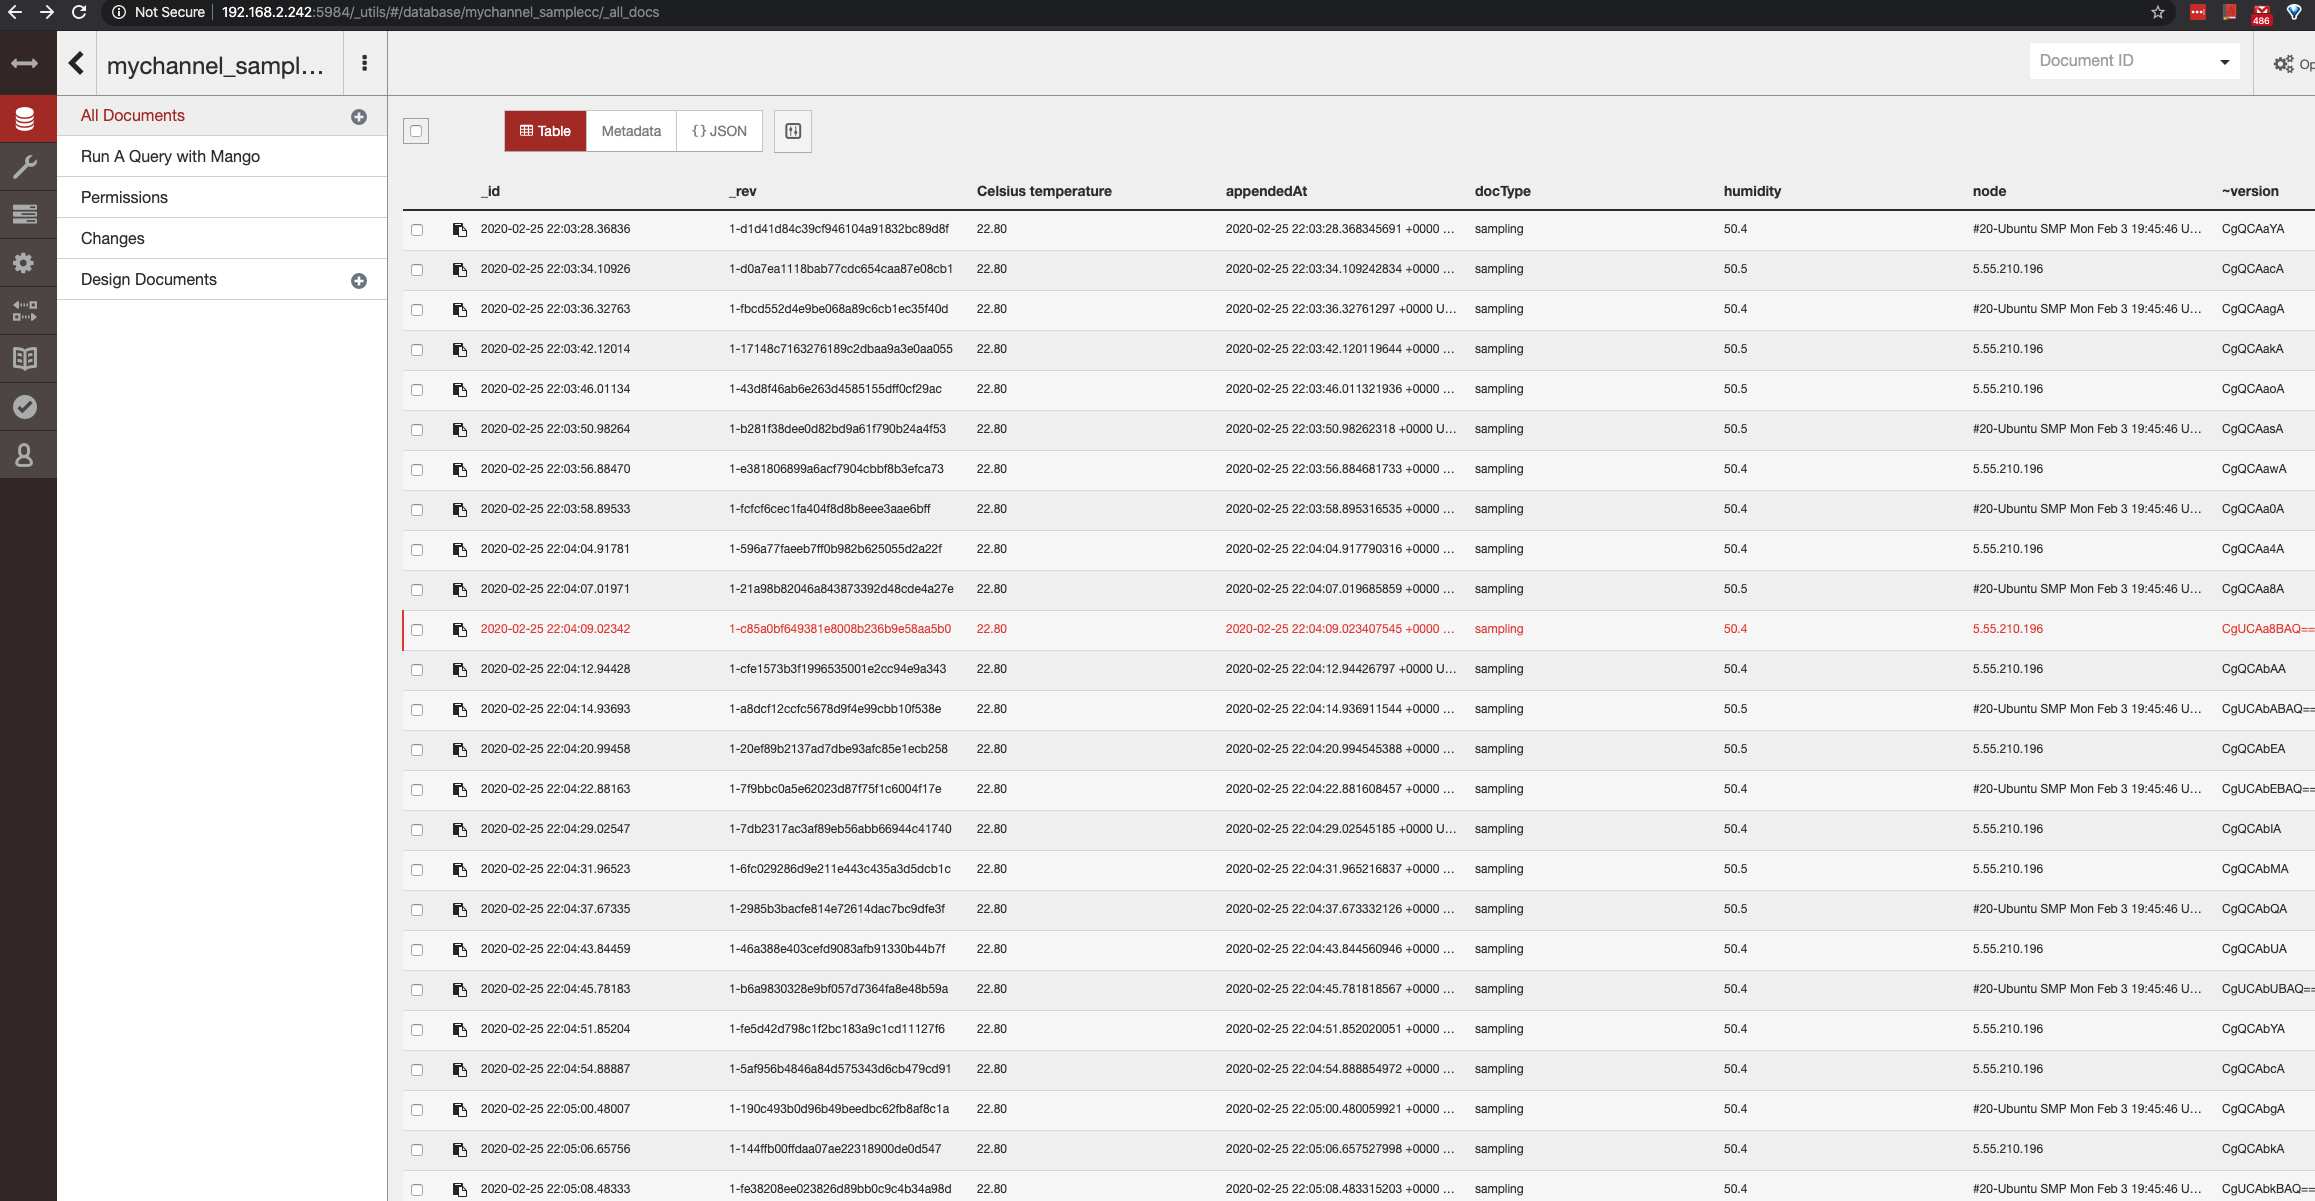Image resolution: width=2315 pixels, height=1201 pixels.
Task: Open Run A Query with Mango
Action: pyautogui.click(x=170, y=156)
